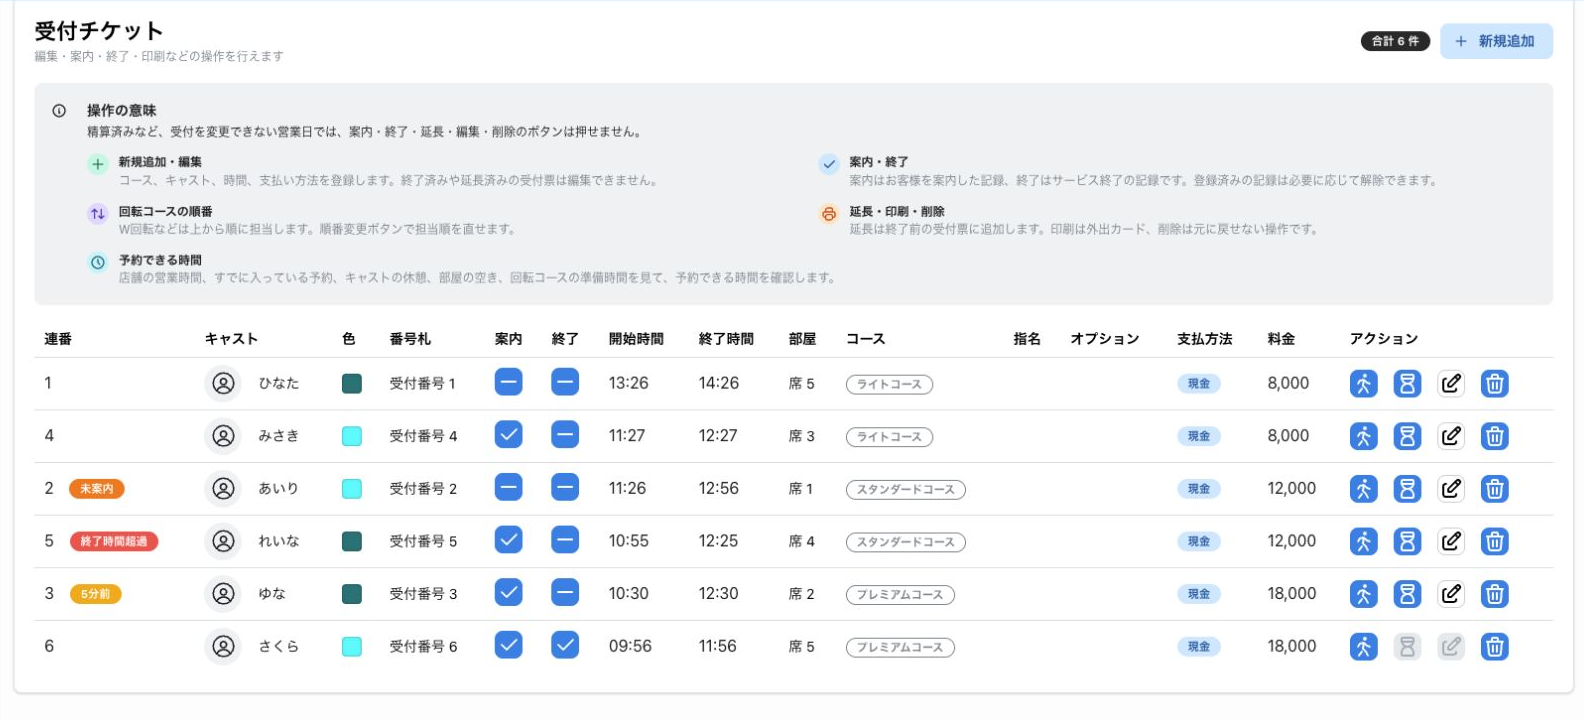Delete the ticket for みさき
Image resolution: width=1584 pixels, height=720 pixels.
click(1495, 436)
